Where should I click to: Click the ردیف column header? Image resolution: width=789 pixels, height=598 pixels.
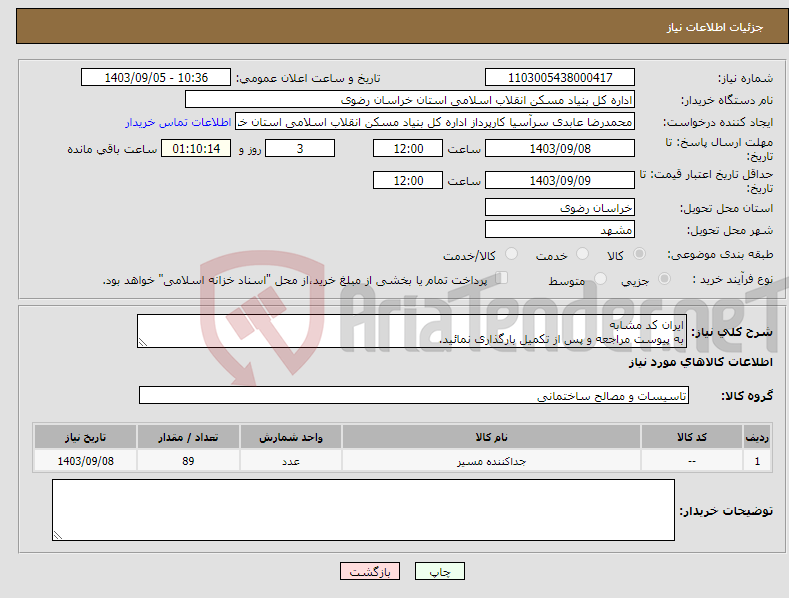click(x=757, y=437)
